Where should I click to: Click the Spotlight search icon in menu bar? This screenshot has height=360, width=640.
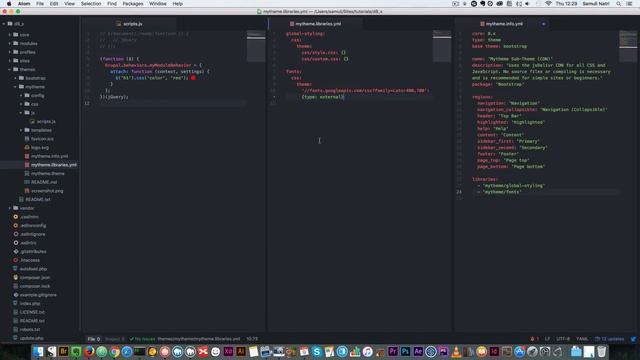click(x=618, y=4)
